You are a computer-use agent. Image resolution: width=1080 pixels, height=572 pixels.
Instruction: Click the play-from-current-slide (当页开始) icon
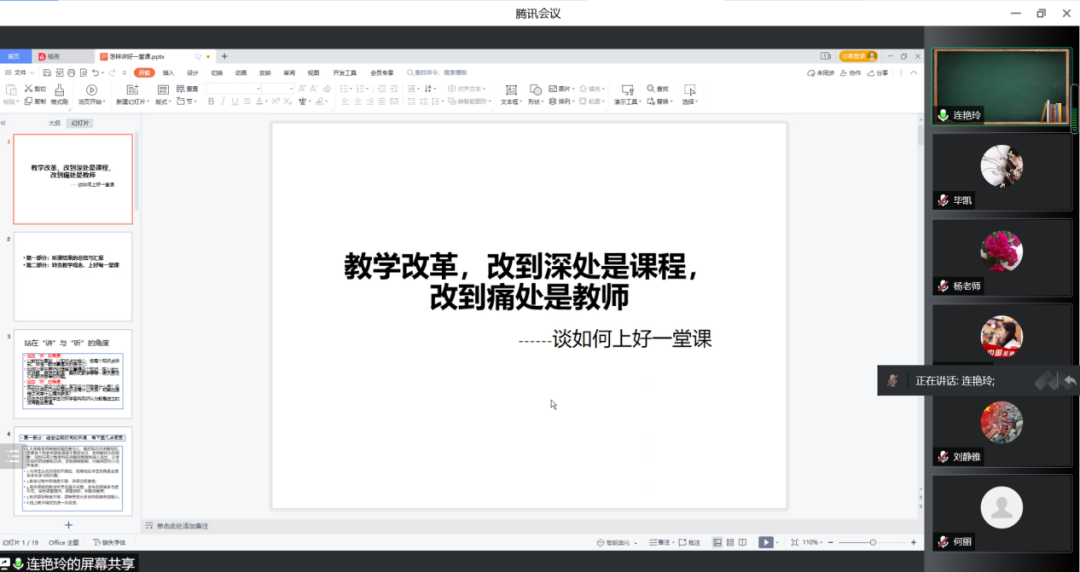[x=92, y=90]
